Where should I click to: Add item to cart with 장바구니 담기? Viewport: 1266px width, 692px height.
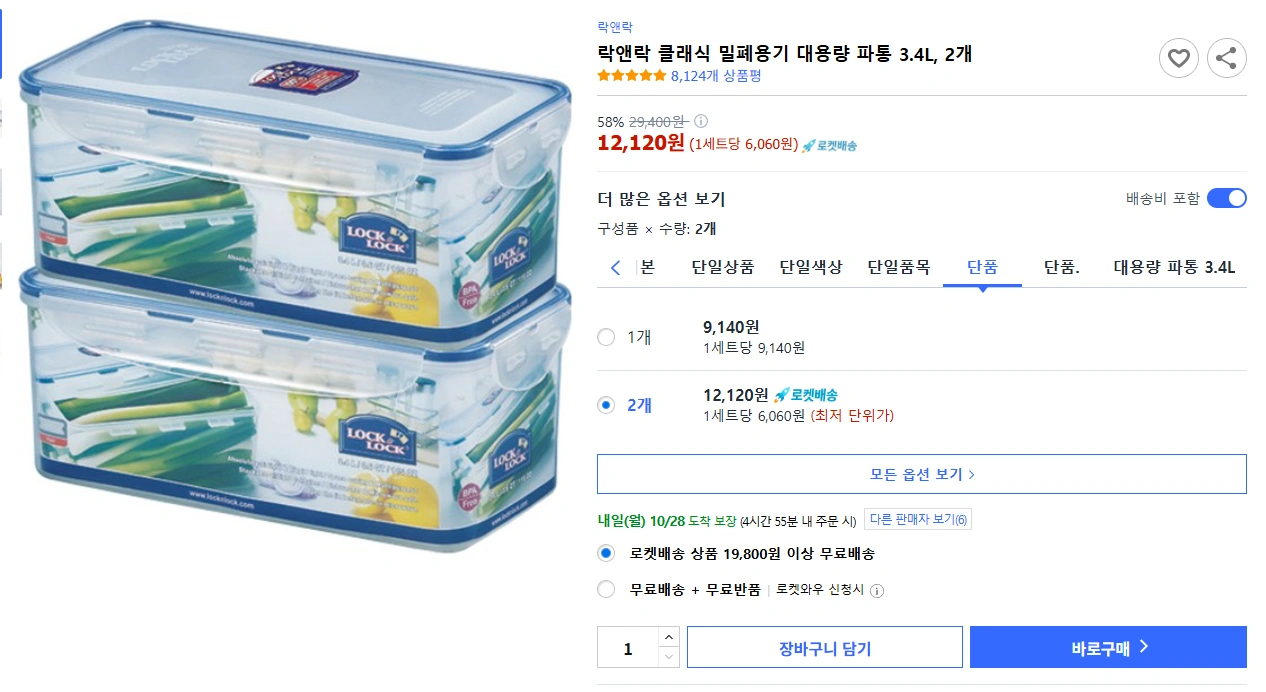pyautogui.click(x=823, y=646)
